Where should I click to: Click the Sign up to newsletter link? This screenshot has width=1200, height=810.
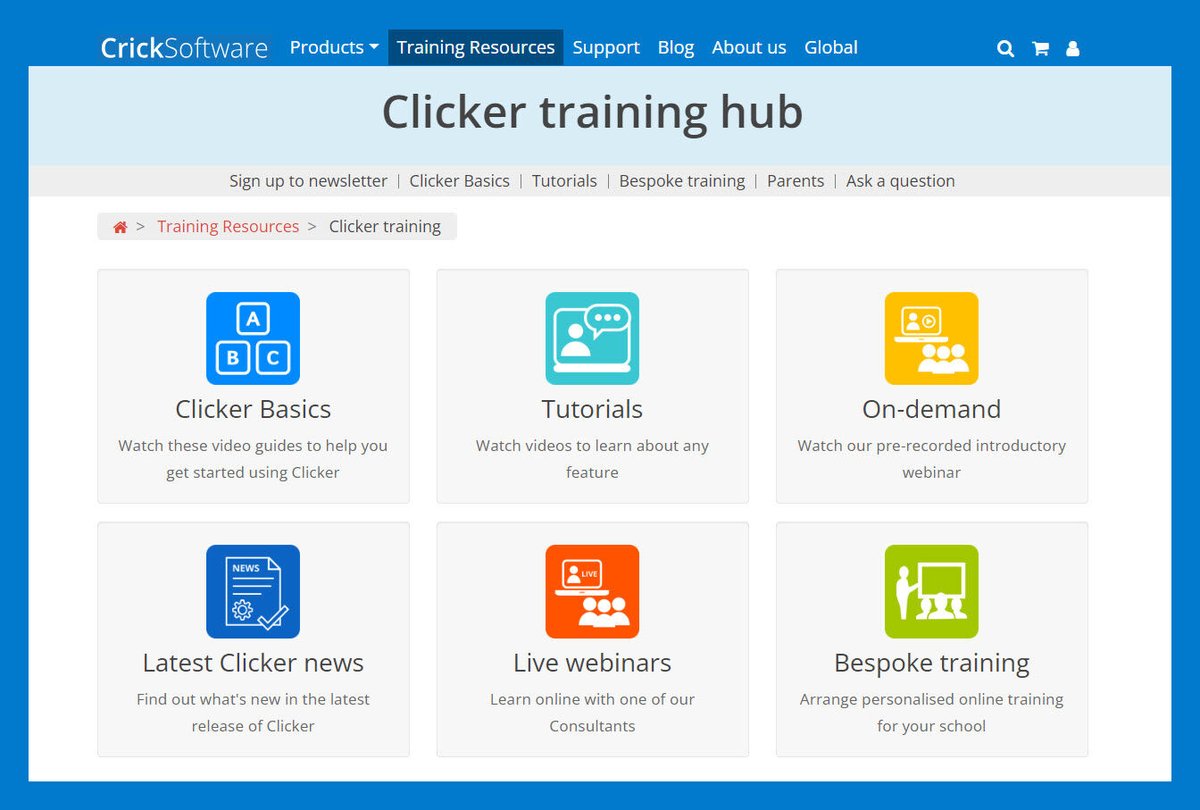308,181
